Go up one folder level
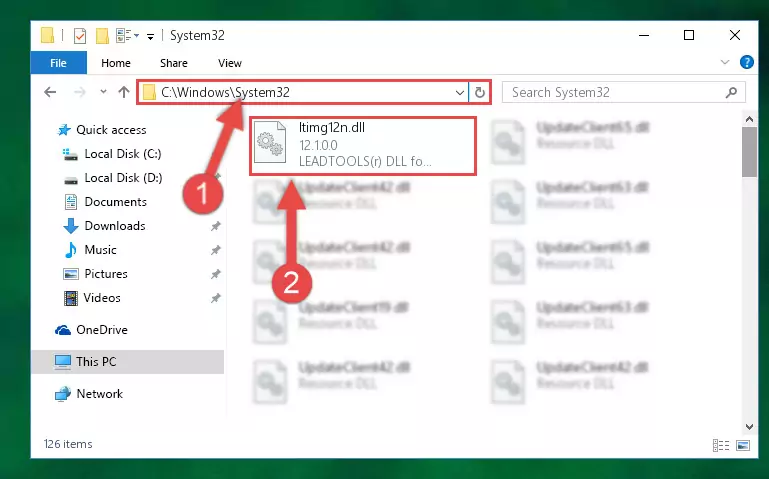Image resolution: width=769 pixels, height=479 pixels. [x=124, y=92]
